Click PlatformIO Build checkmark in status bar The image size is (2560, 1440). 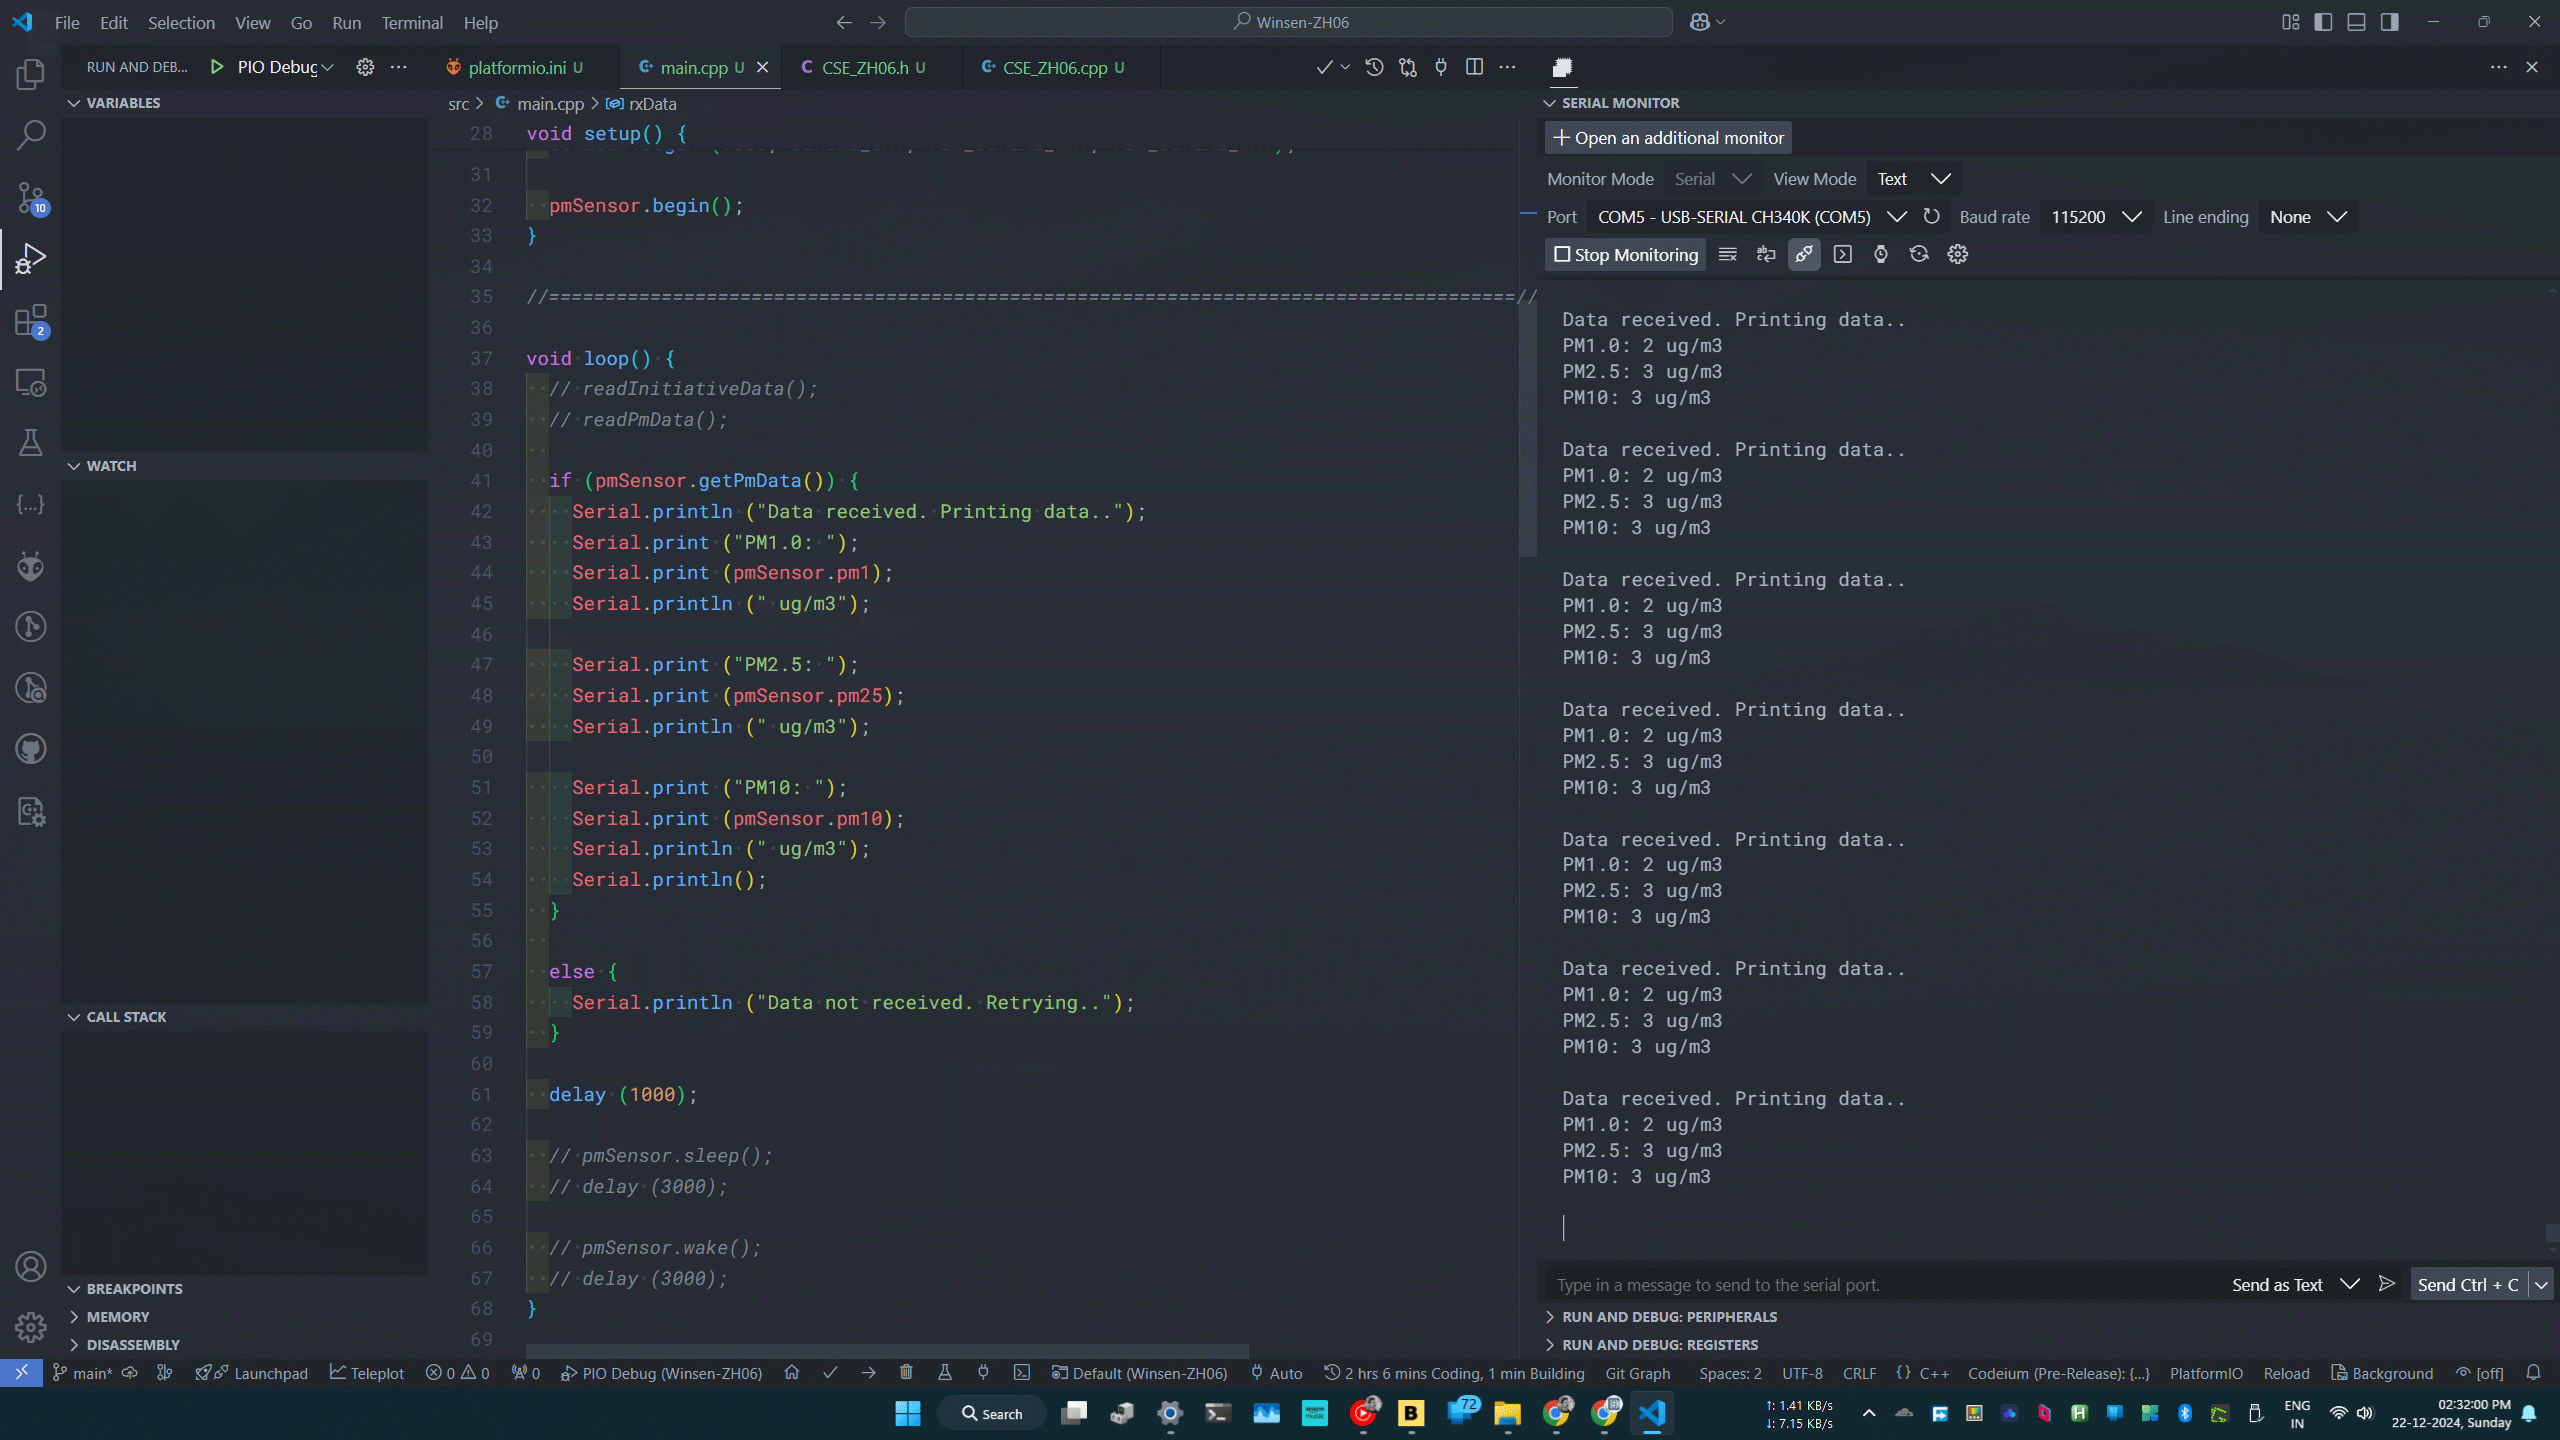(830, 1373)
